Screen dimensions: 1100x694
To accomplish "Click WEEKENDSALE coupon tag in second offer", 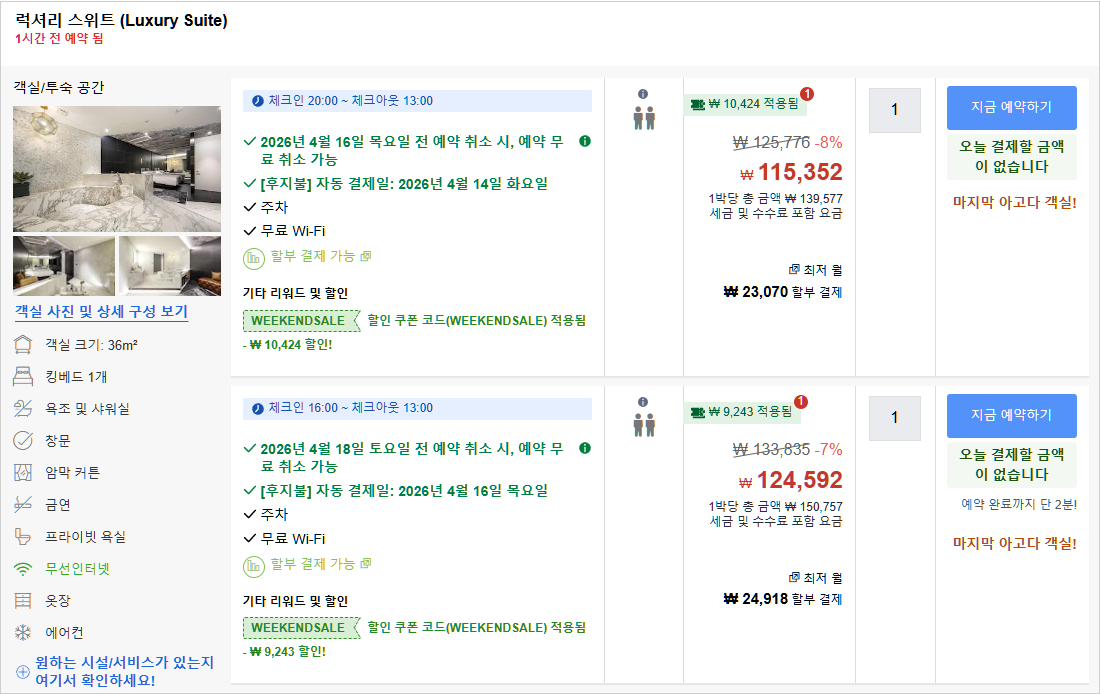I will (x=300, y=628).
